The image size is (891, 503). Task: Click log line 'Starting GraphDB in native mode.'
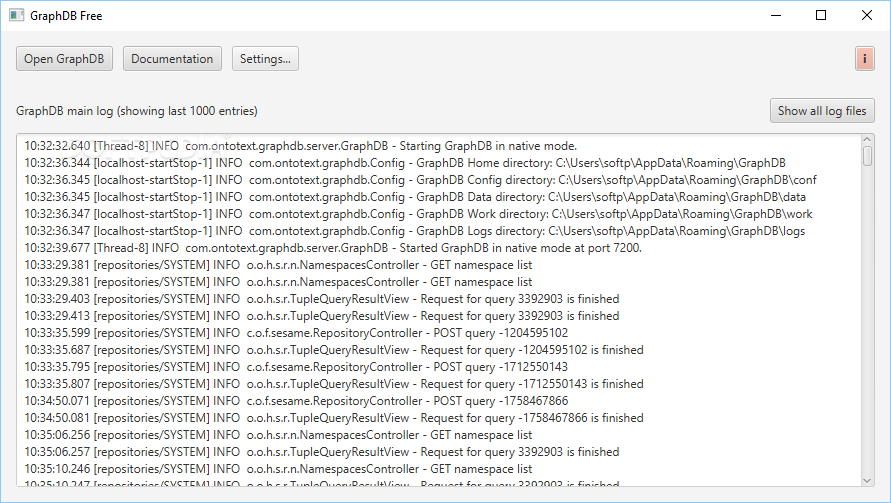[x=301, y=146]
